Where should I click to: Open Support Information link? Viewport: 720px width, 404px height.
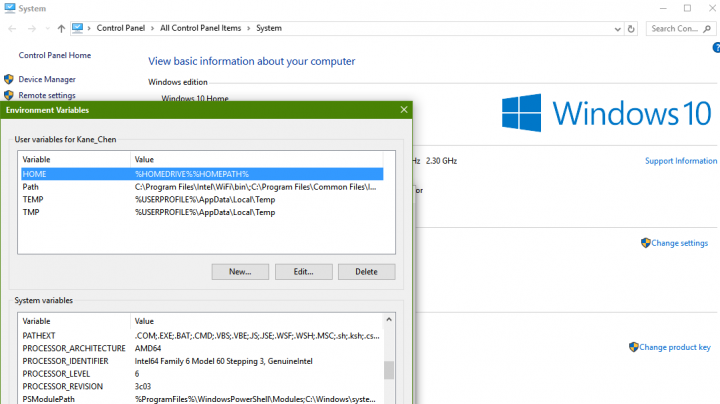pyautogui.click(x=681, y=161)
